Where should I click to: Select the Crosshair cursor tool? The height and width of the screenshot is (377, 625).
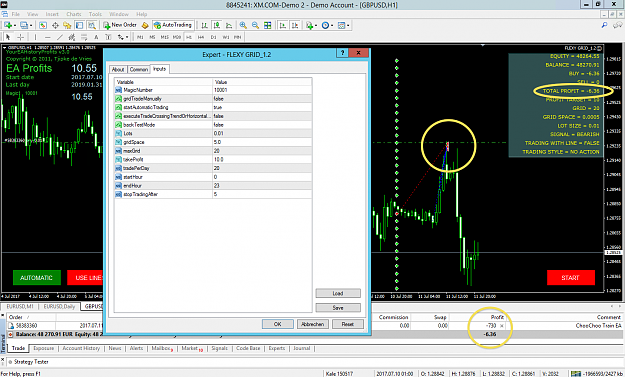click(20, 37)
